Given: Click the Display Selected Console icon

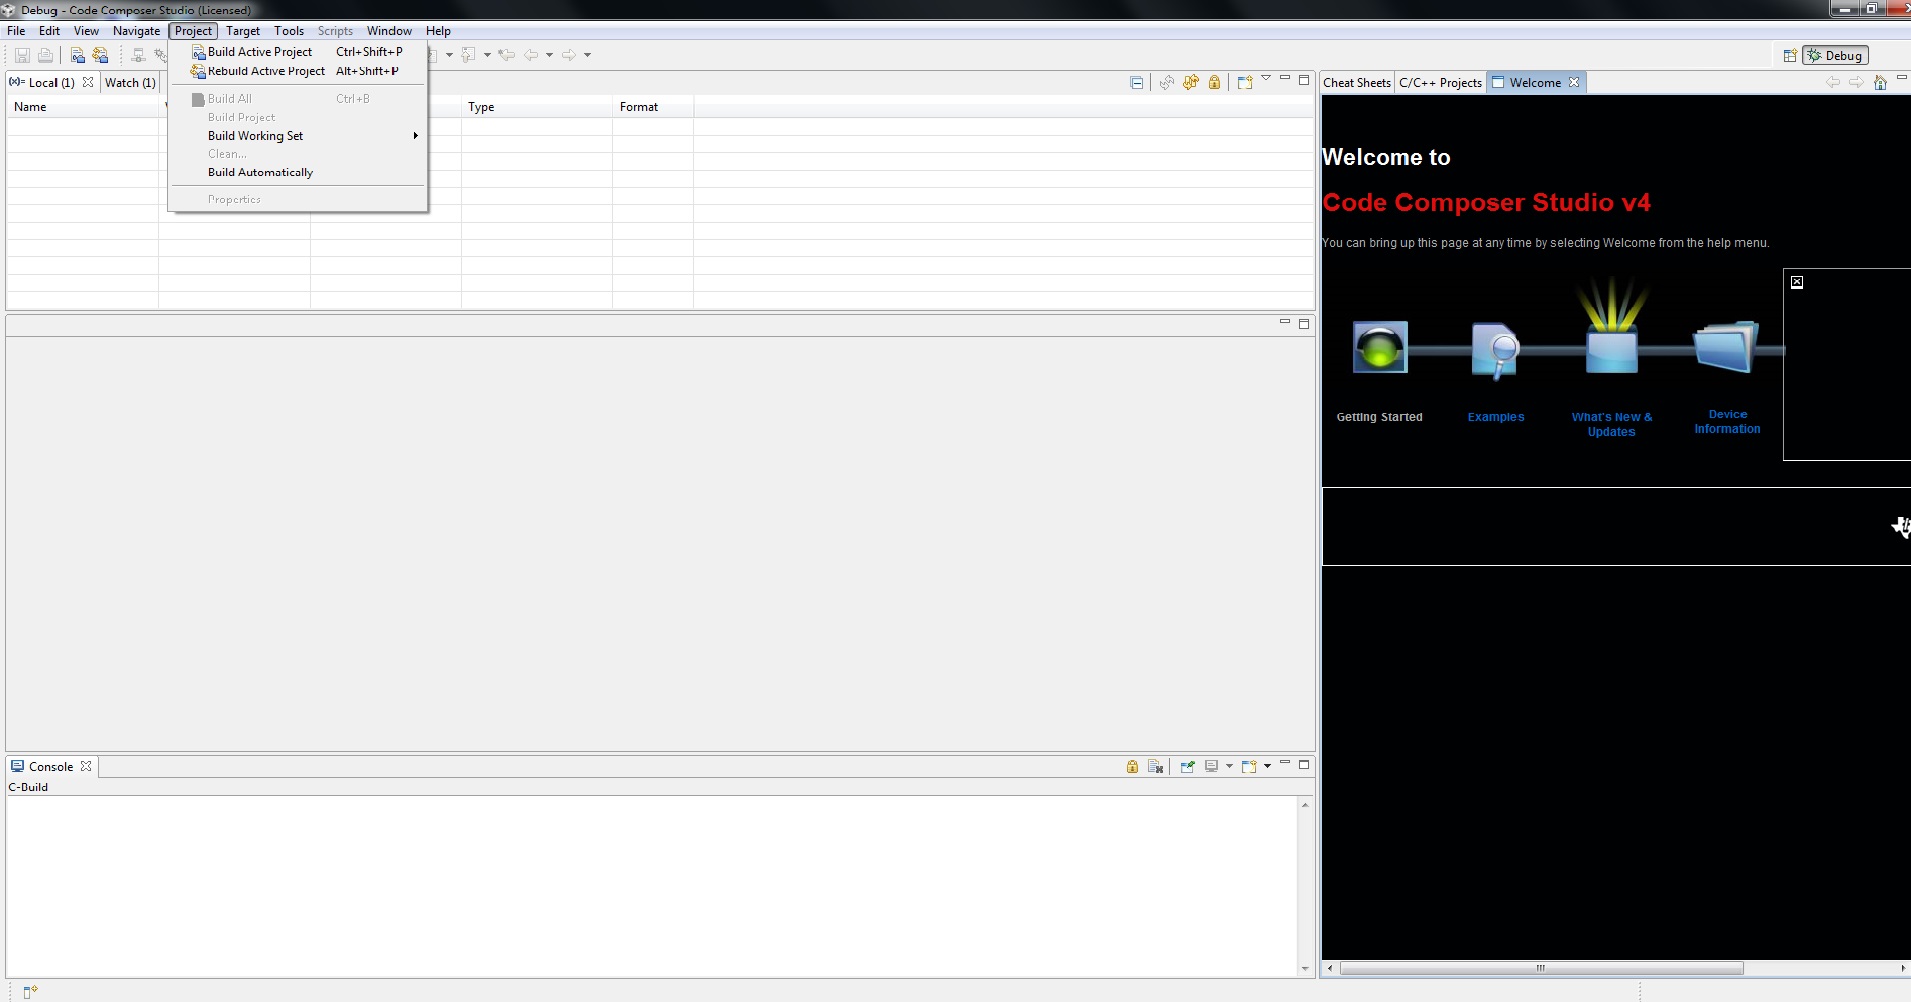Looking at the screenshot, I should coord(1212,766).
